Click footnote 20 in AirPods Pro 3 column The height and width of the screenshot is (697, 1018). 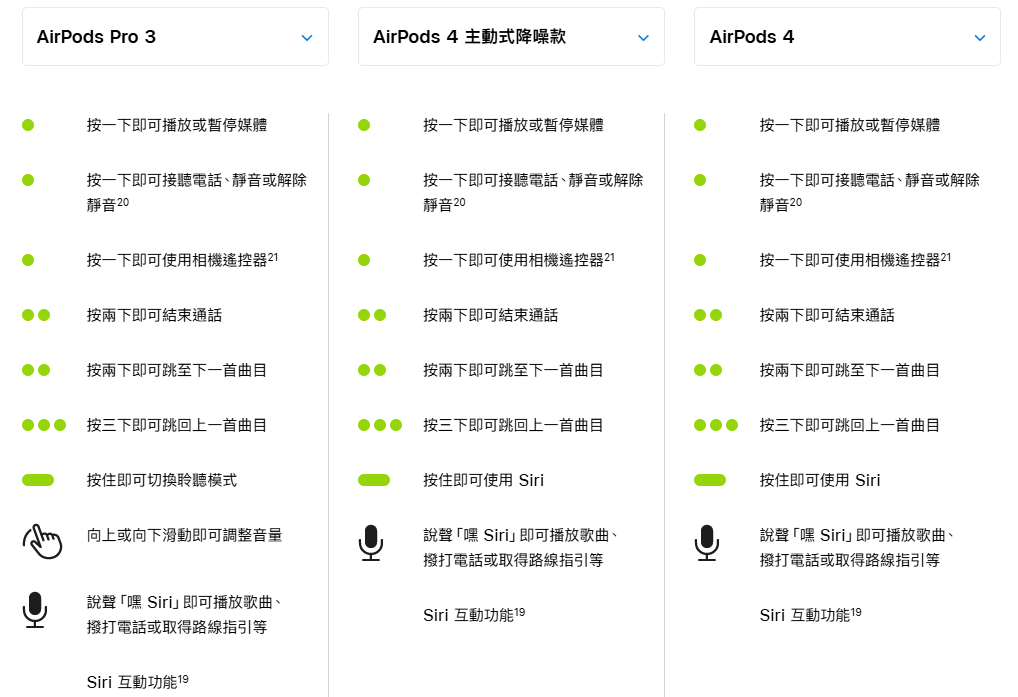coord(123,202)
